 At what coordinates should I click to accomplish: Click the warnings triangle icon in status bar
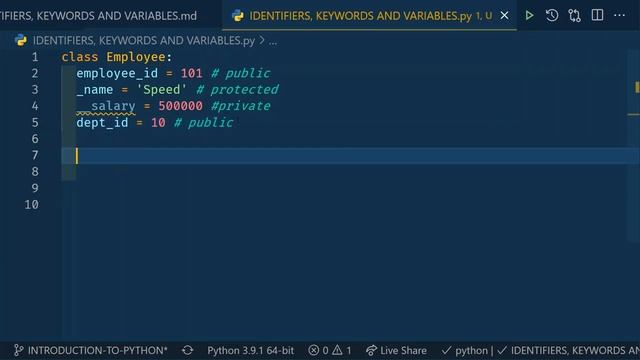click(337, 350)
